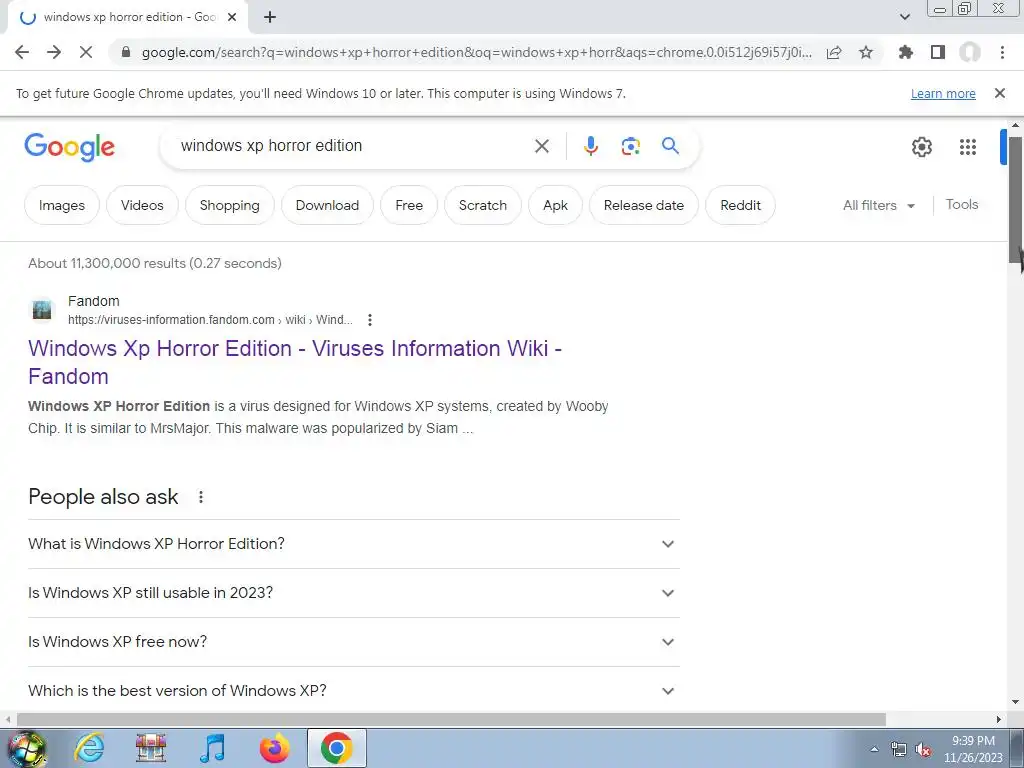The image size is (1024, 768).
Task: Bookmark this page with the star icon
Action: coord(866,52)
